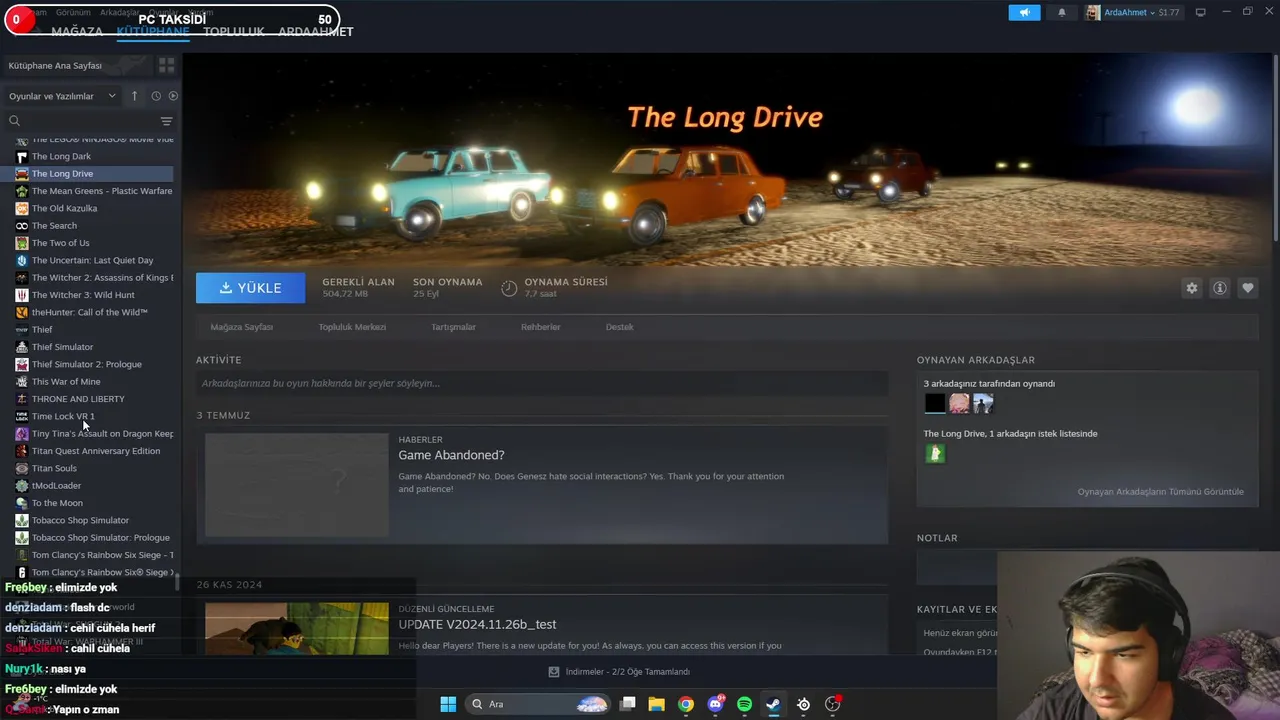The height and width of the screenshot is (720, 1280).
Task: Open the UPDATE V2024.11.26b_test post
Action: 477,625
